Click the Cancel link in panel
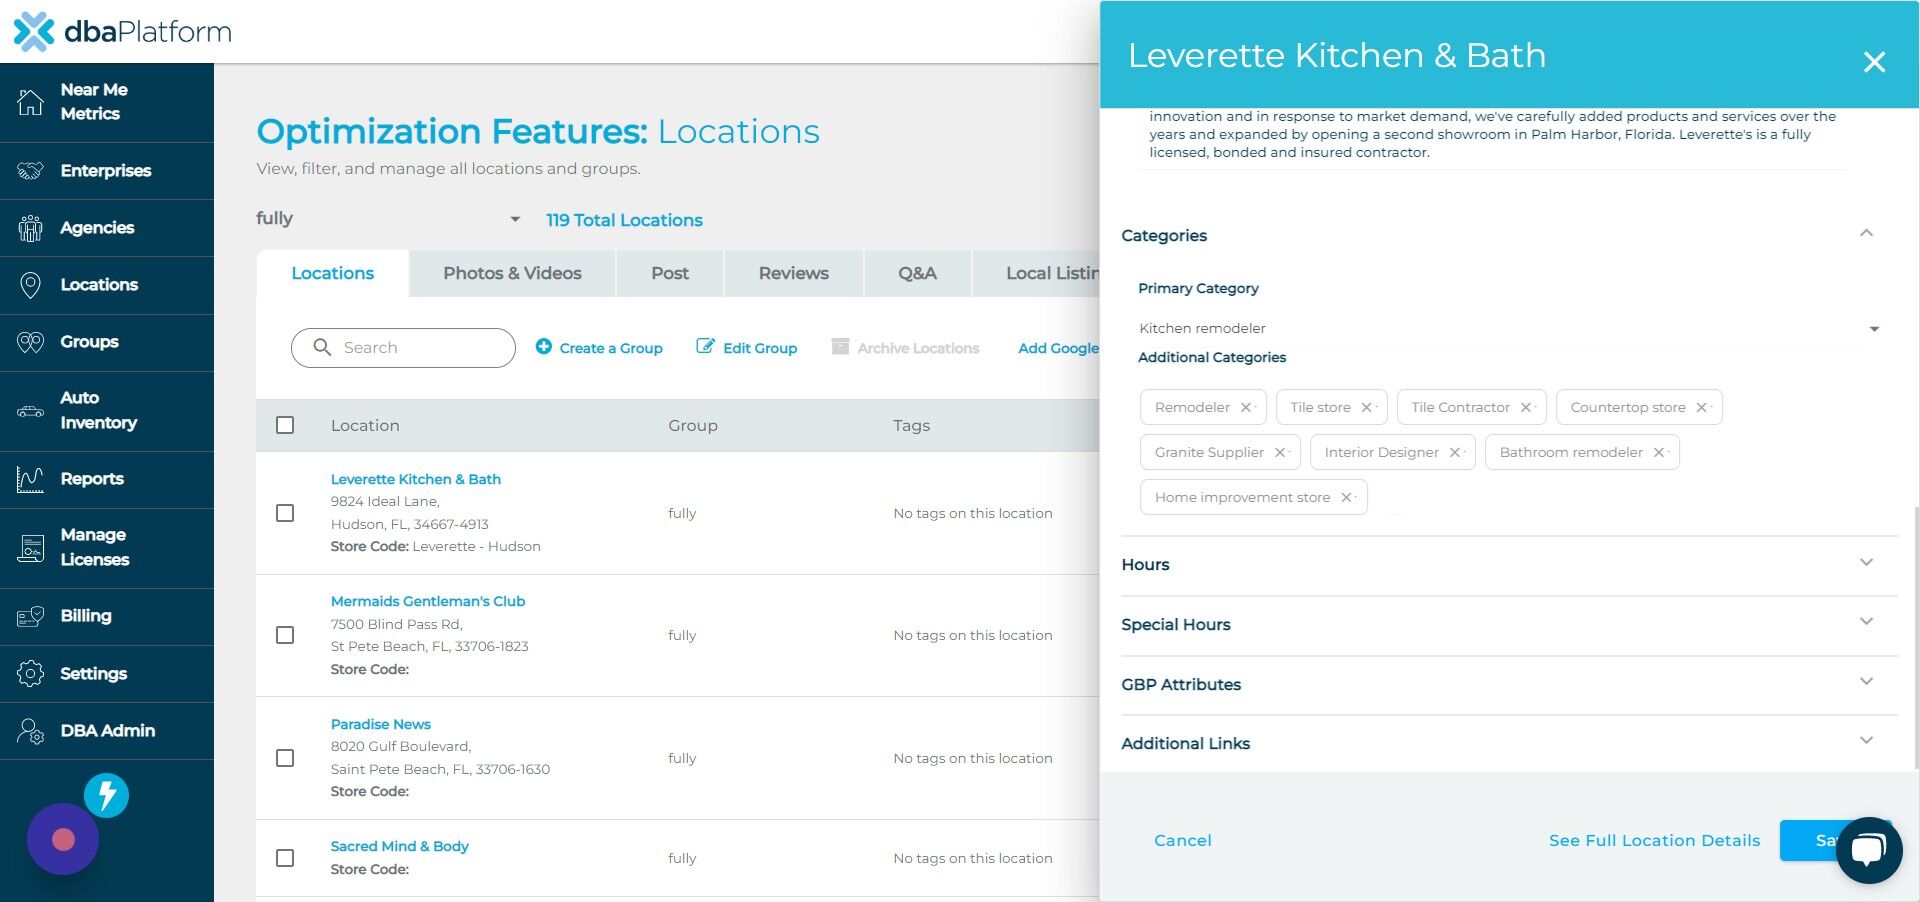1920x902 pixels. tap(1183, 840)
